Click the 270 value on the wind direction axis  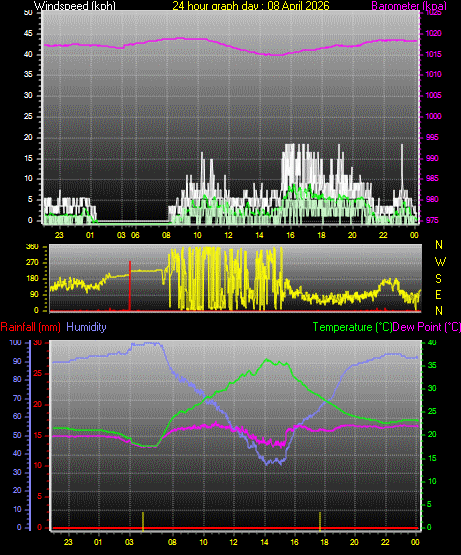pyautogui.click(x=33, y=263)
